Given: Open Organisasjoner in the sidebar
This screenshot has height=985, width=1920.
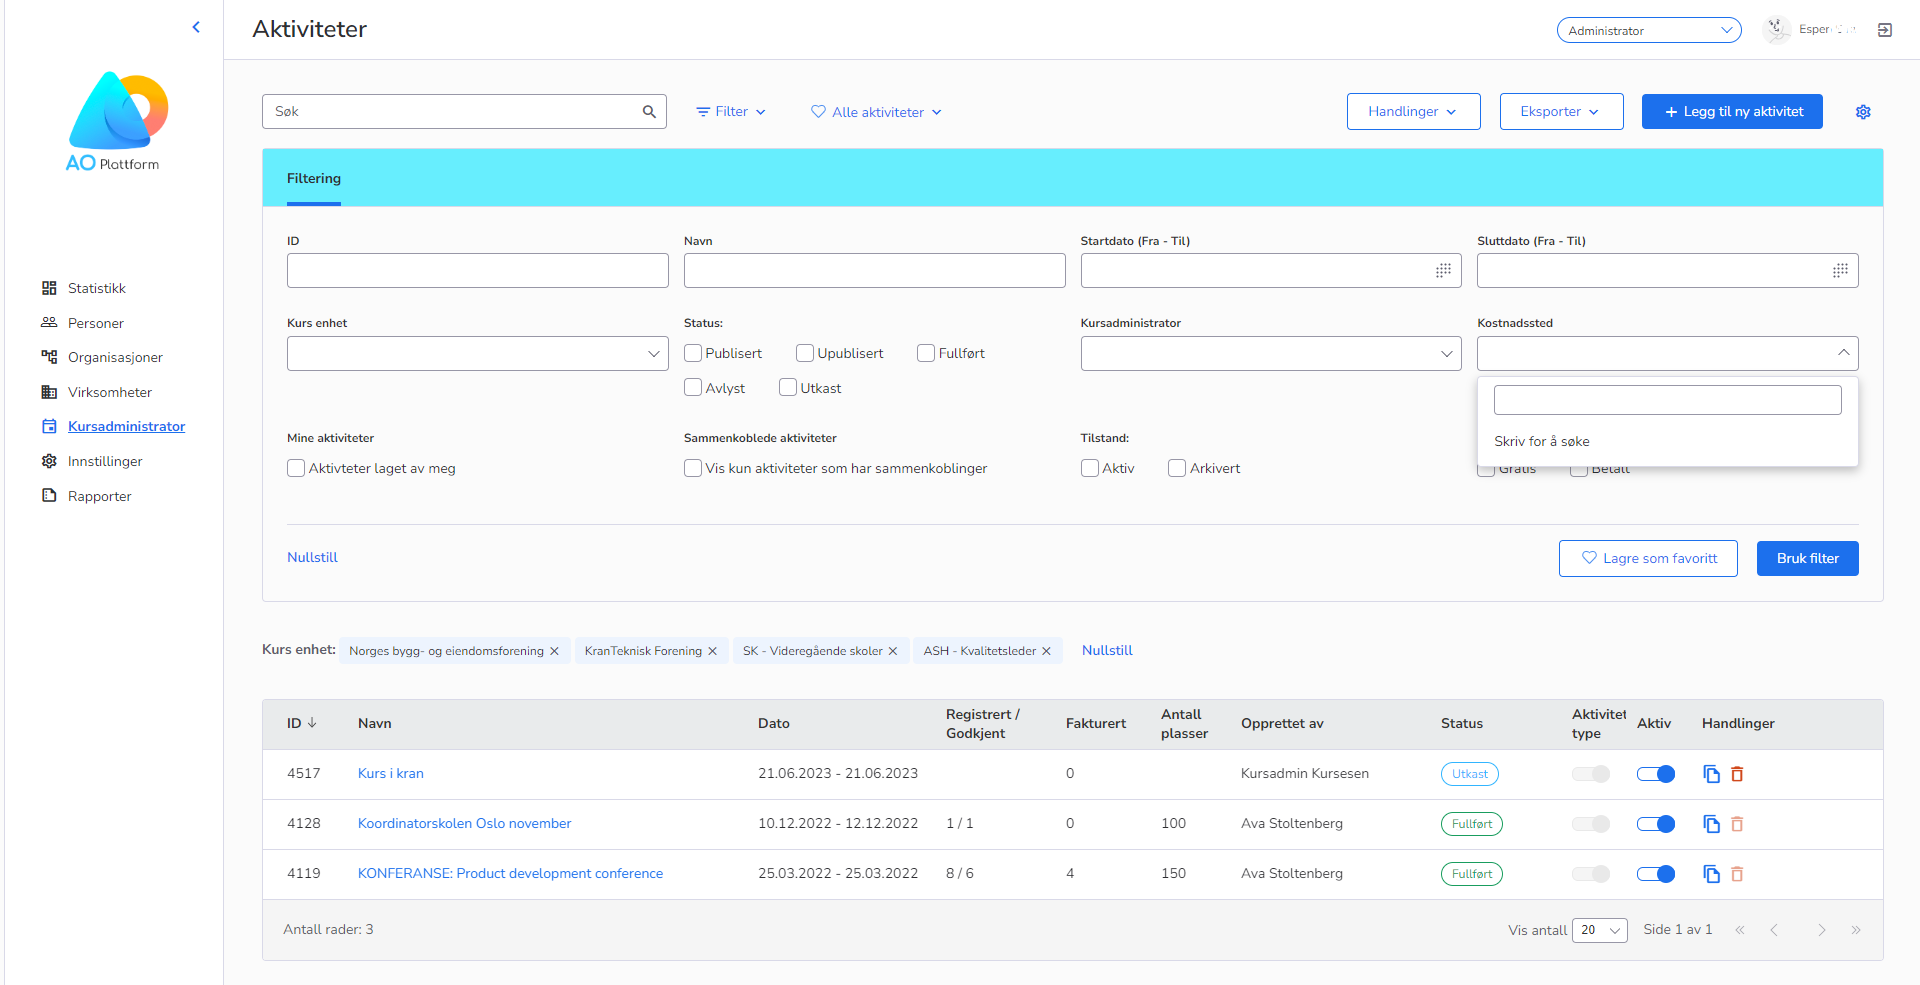Looking at the screenshot, I should tap(115, 357).
